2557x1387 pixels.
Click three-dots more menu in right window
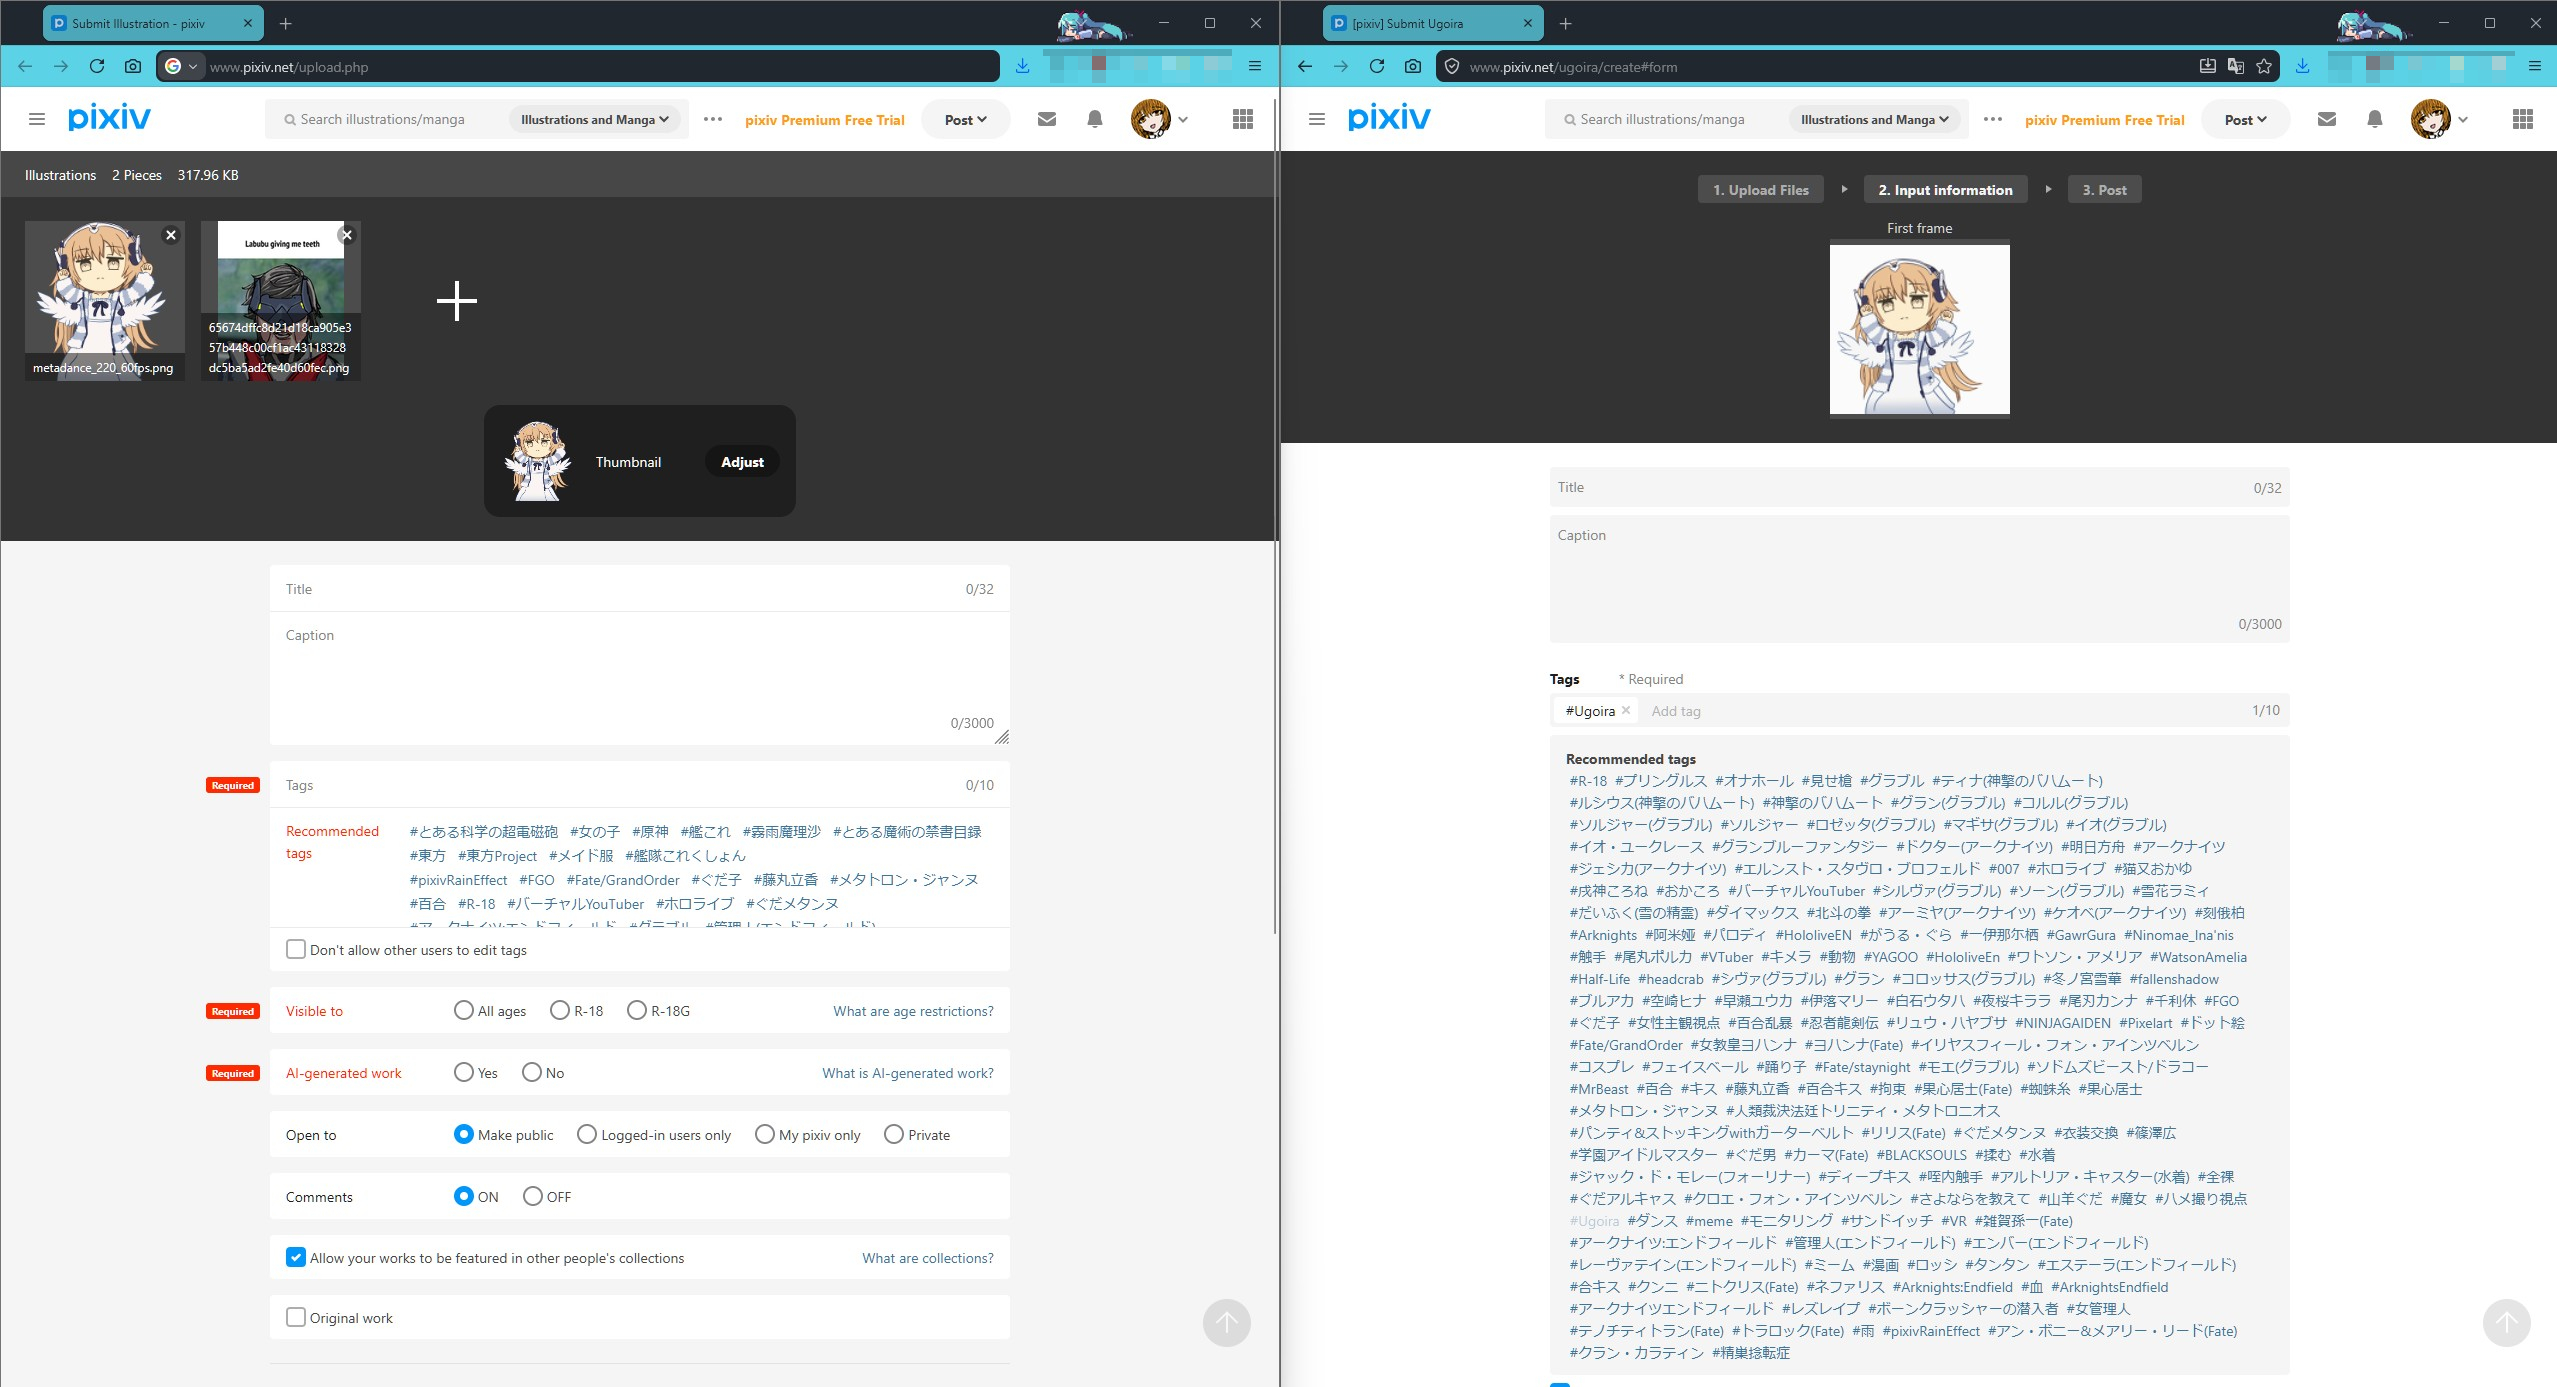point(1993,119)
